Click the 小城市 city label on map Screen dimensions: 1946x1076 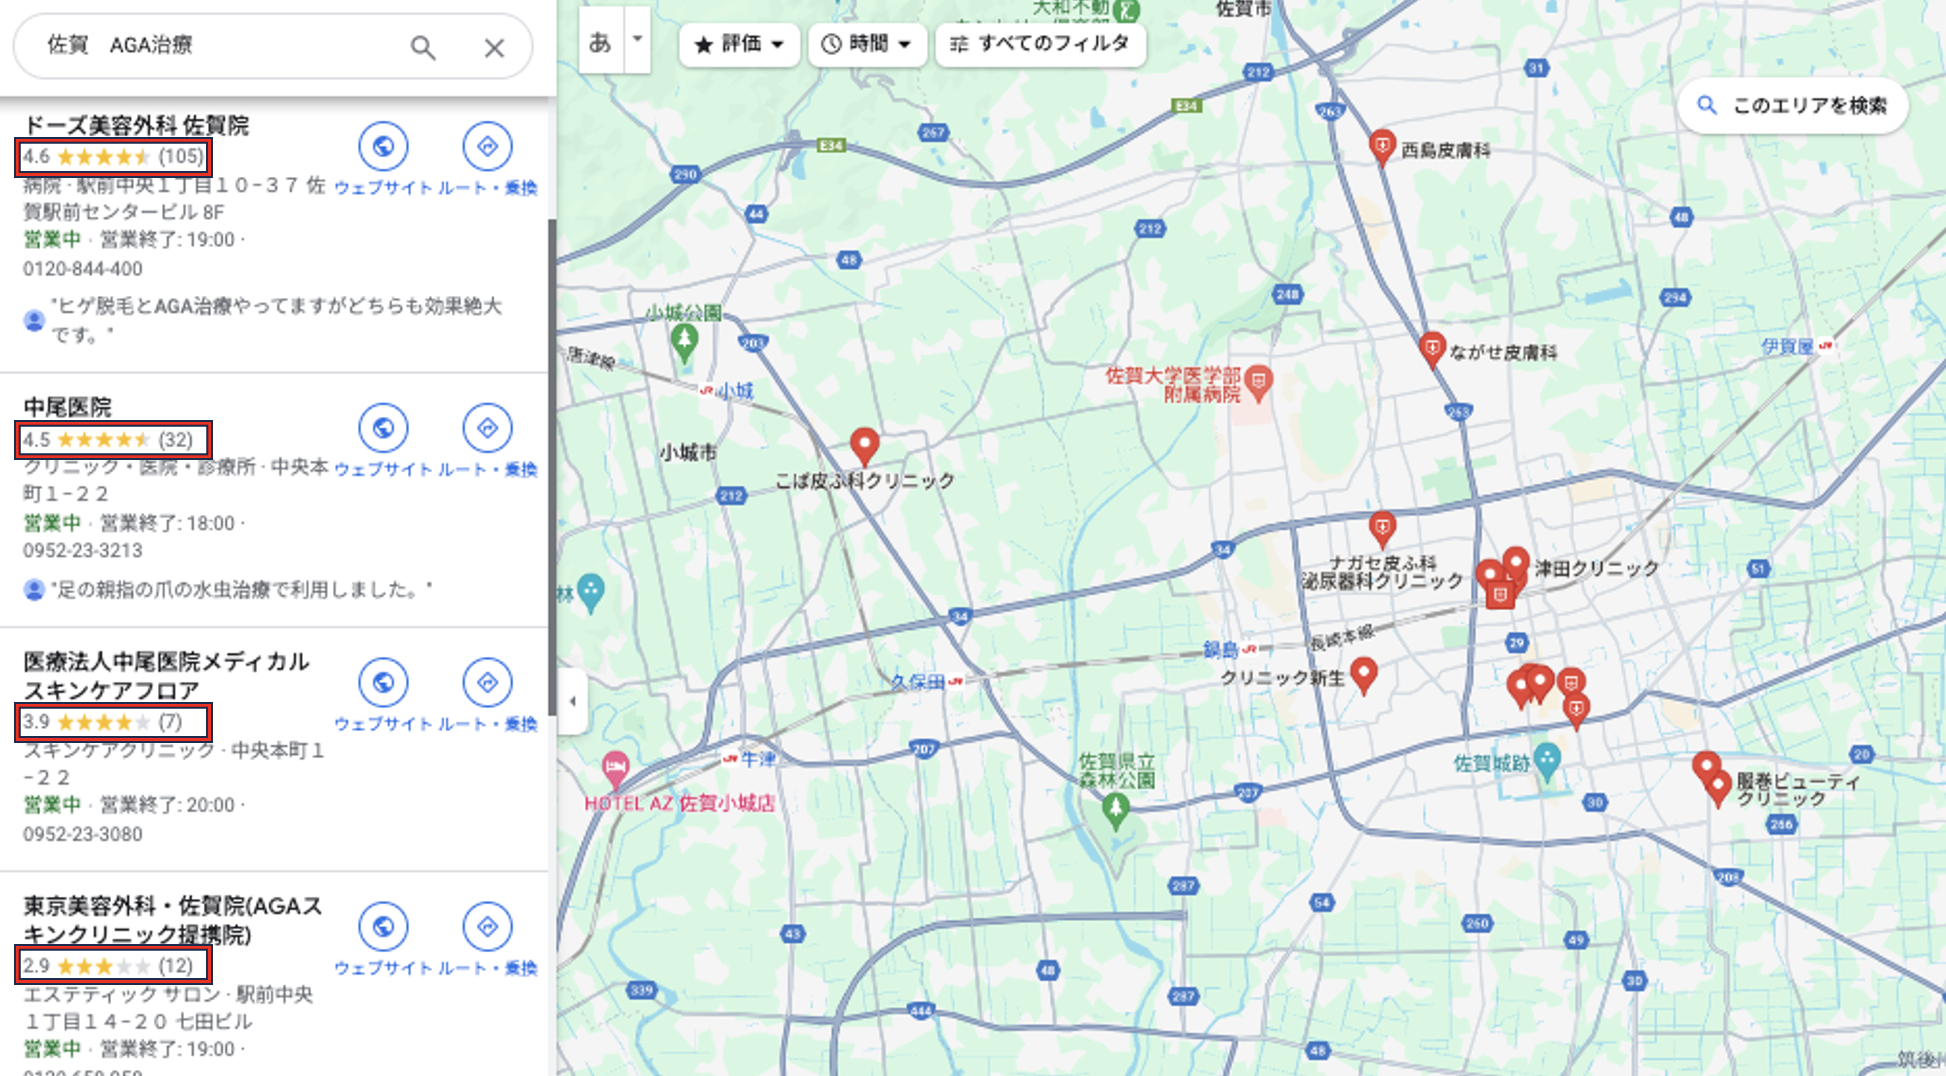coord(688,453)
